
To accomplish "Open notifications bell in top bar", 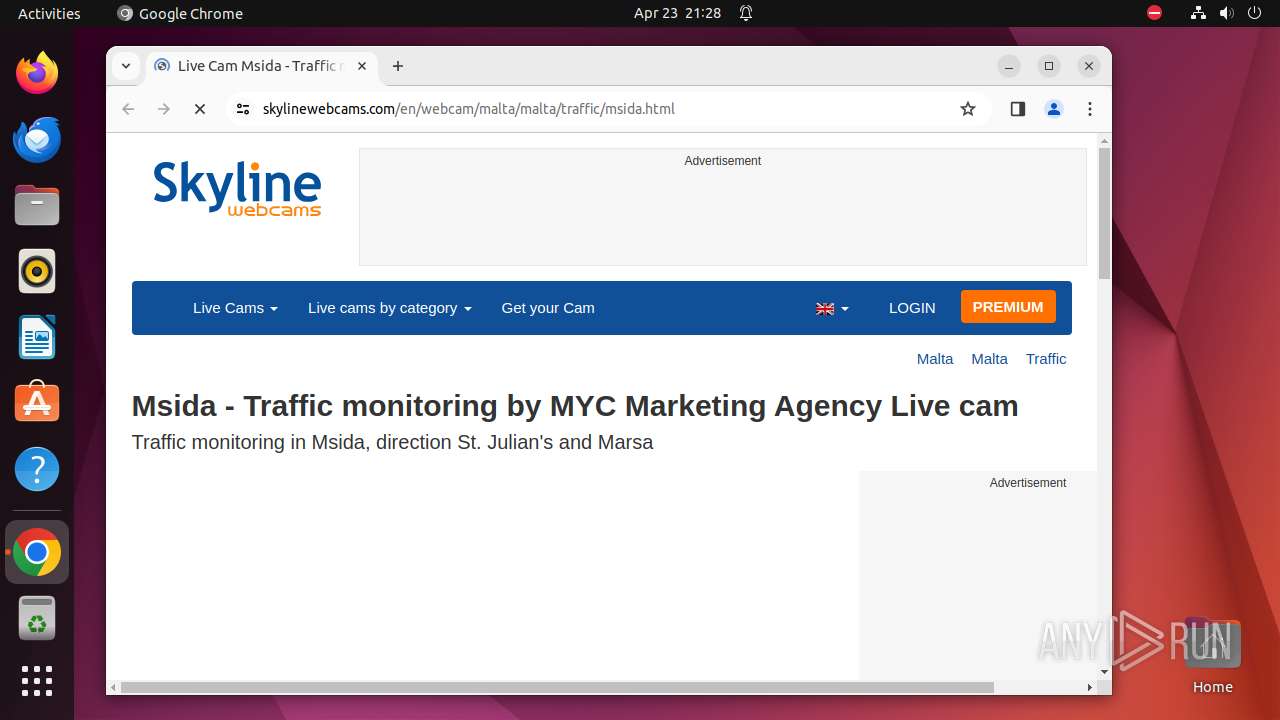I will pos(746,13).
